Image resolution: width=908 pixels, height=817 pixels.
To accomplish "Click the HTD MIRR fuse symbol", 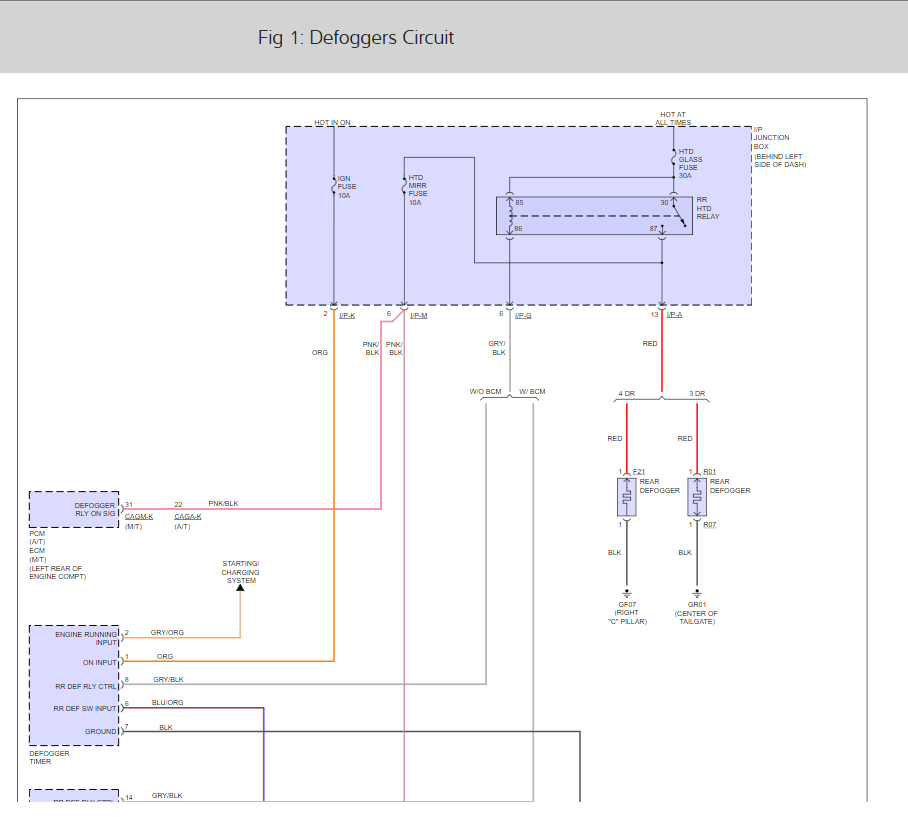I will pyautogui.click(x=404, y=186).
